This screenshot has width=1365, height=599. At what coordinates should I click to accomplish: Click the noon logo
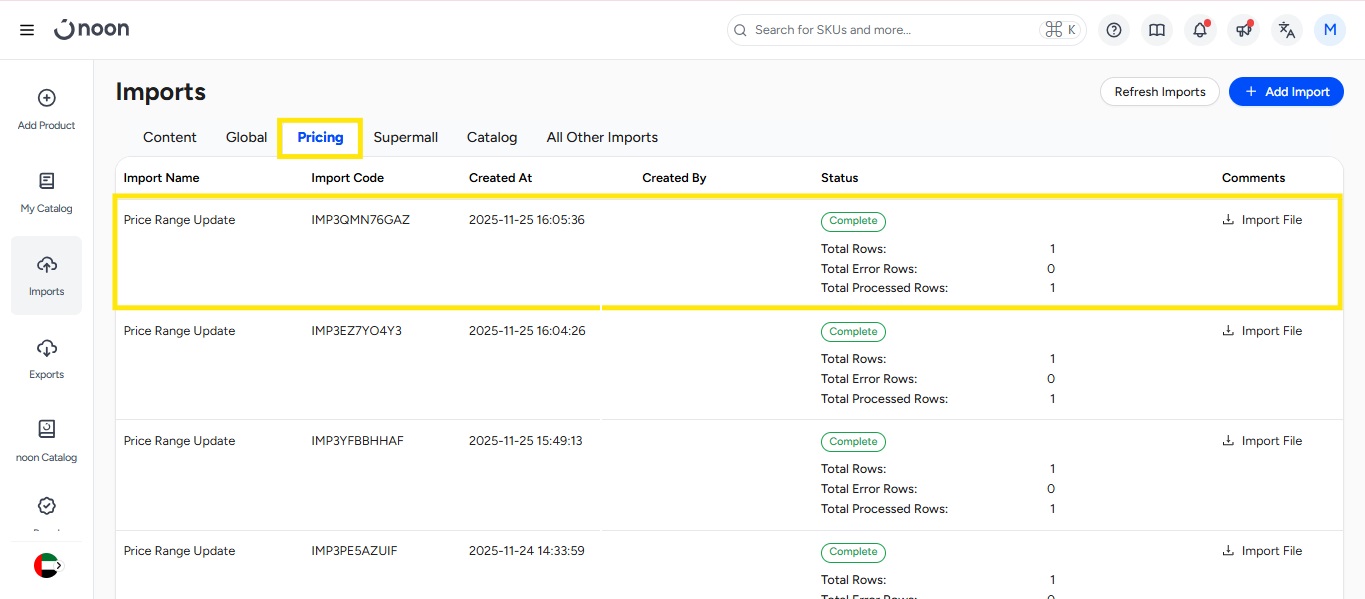tap(92, 29)
